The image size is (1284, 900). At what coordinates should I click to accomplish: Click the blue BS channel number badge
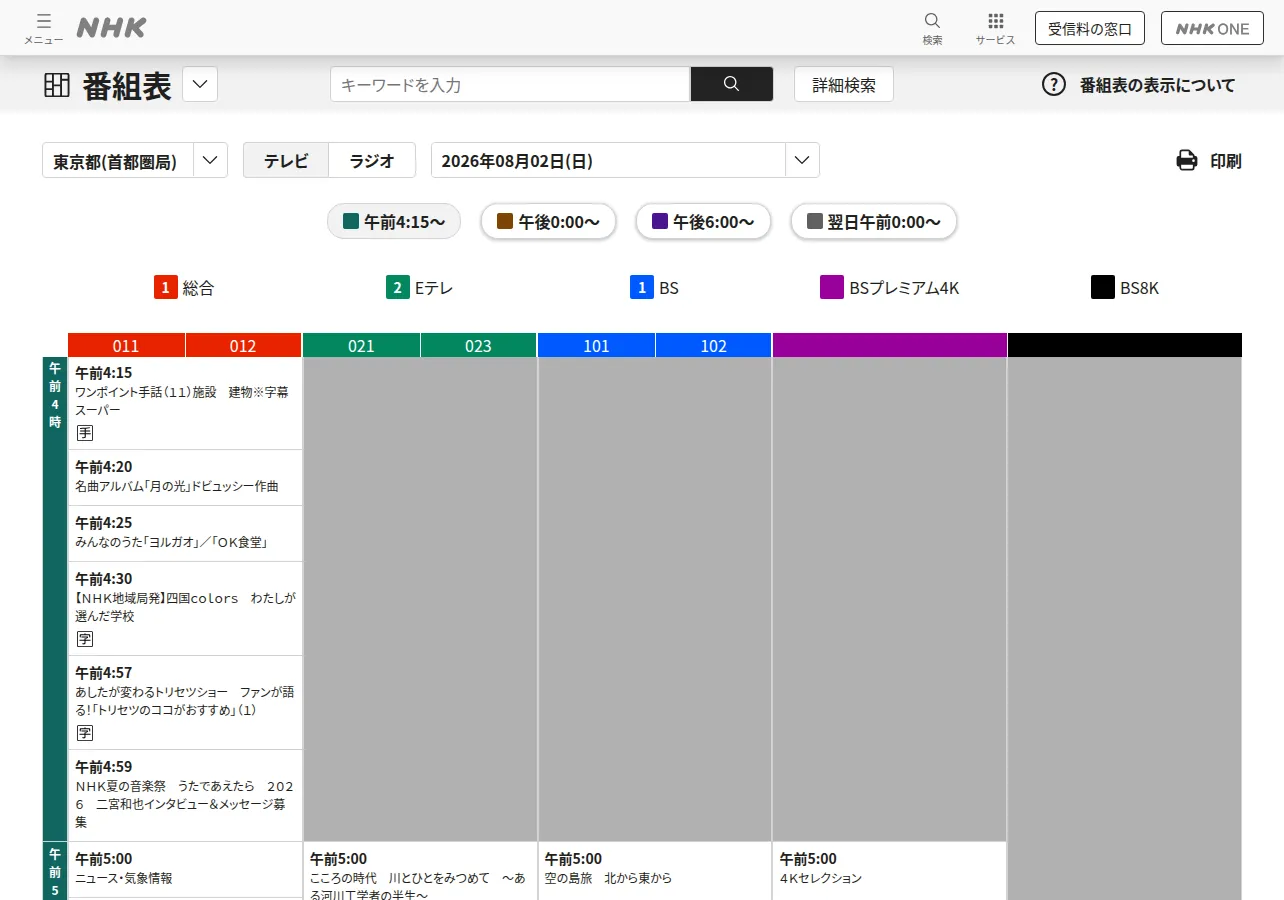(642, 288)
